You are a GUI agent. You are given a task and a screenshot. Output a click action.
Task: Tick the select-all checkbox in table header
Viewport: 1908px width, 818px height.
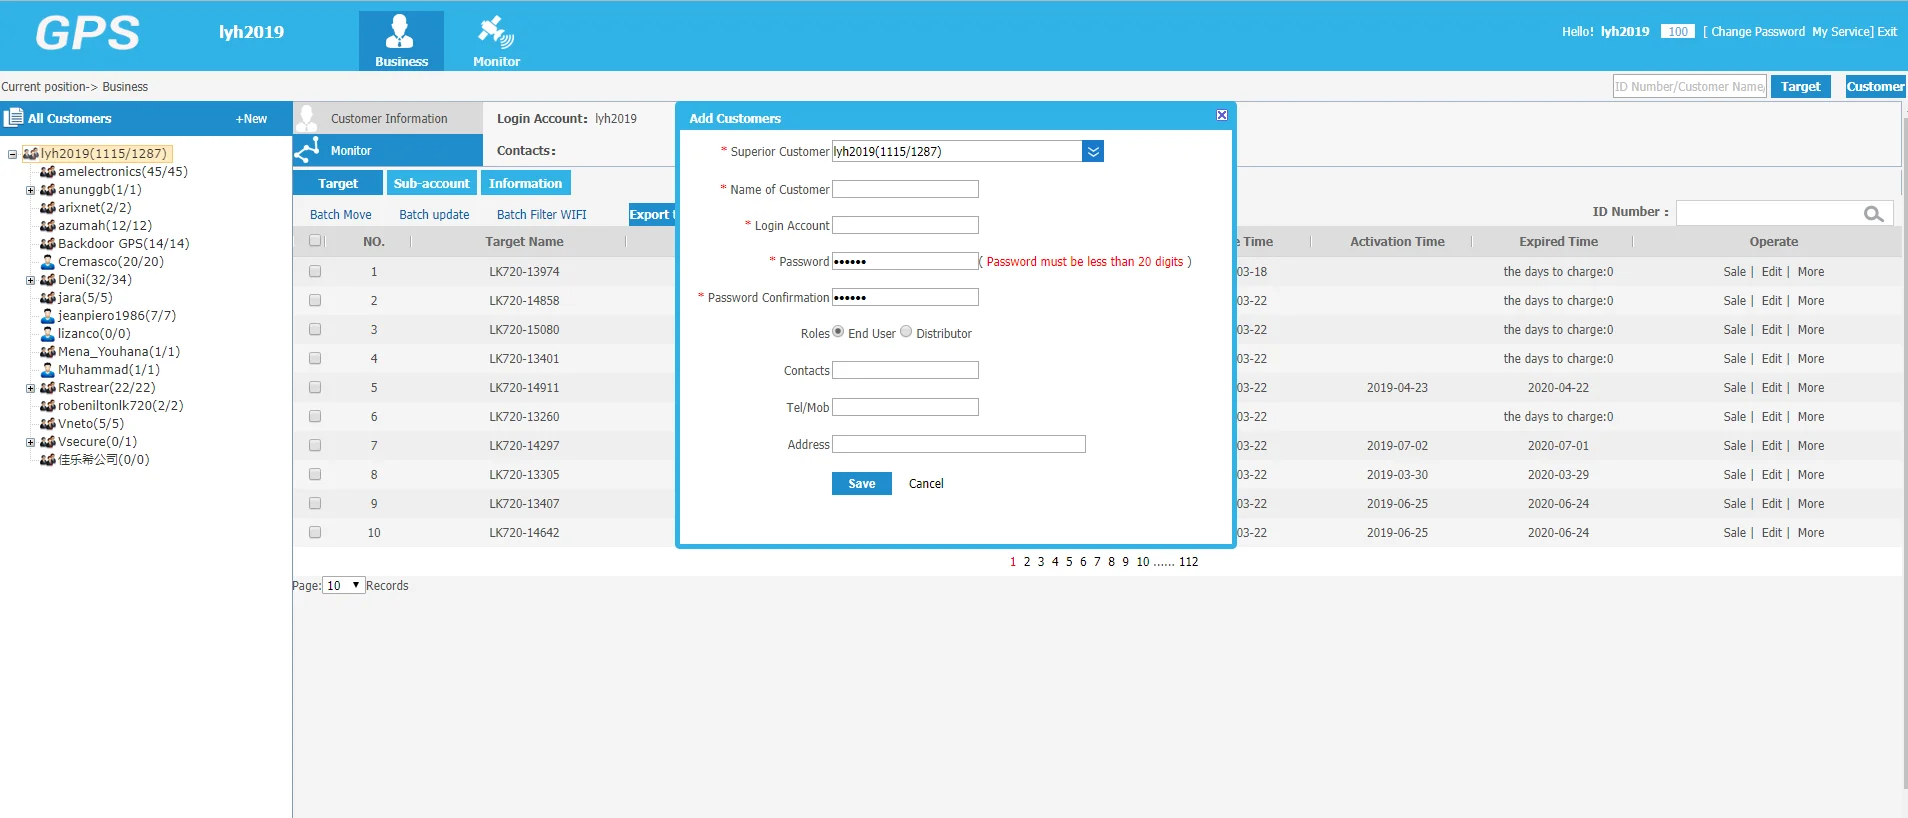click(x=315, y=241)
